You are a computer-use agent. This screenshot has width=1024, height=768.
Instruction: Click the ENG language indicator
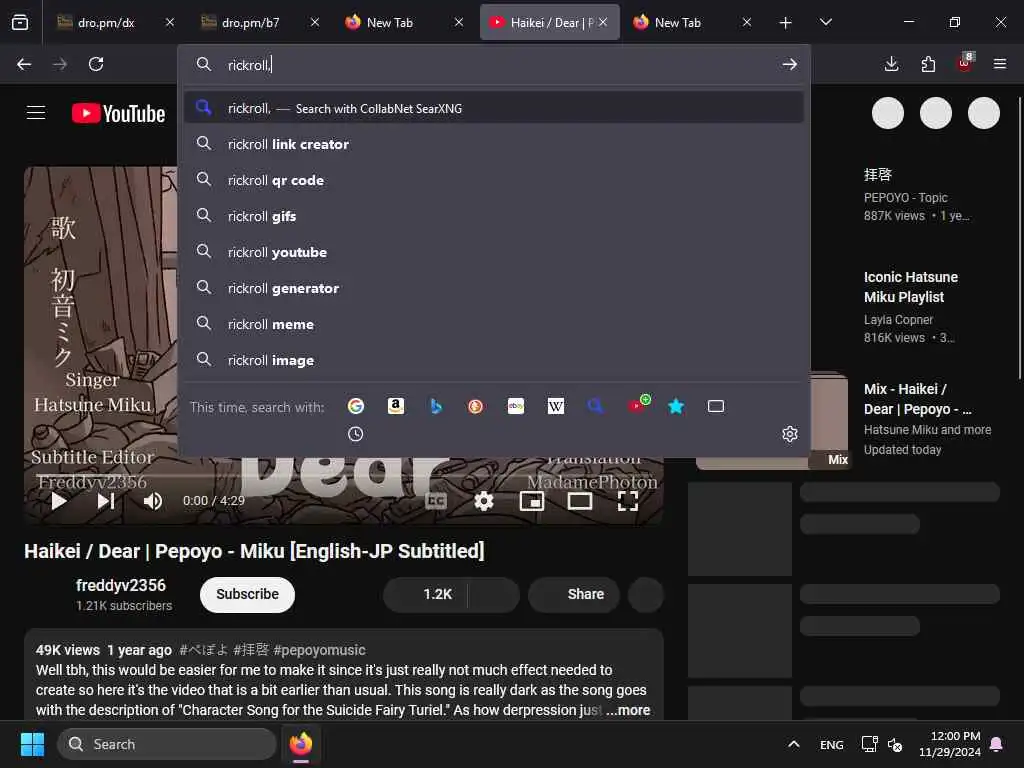tap(831, 744)
